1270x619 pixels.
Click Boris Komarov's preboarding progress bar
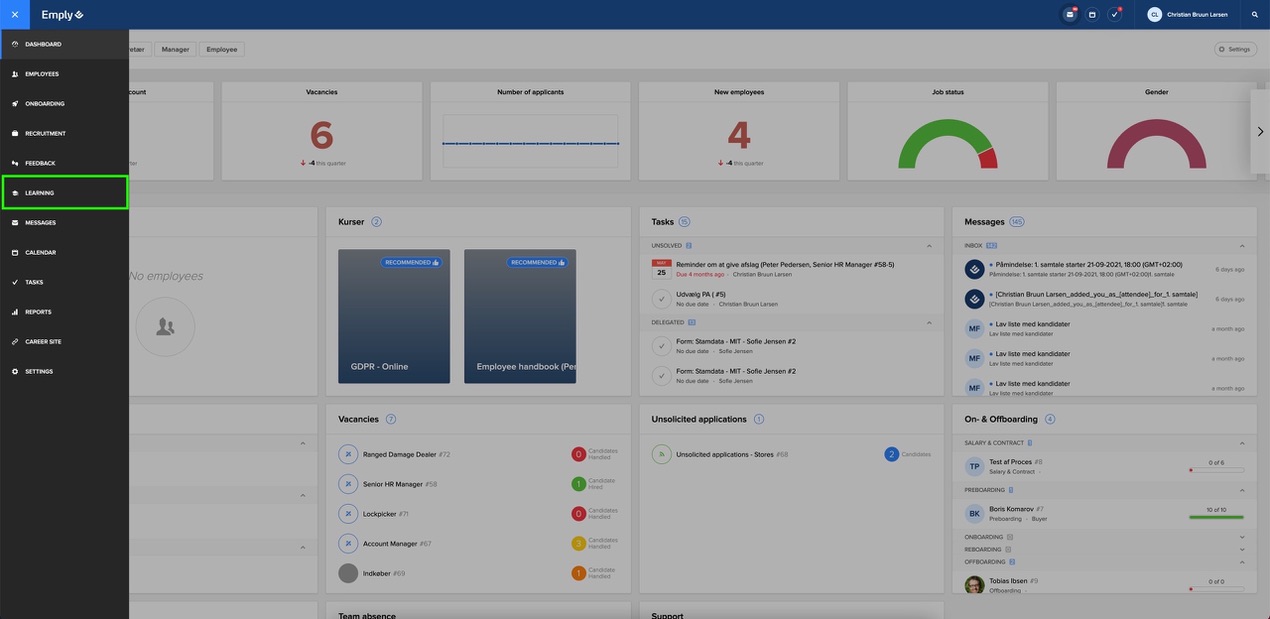pos(1215,517)
